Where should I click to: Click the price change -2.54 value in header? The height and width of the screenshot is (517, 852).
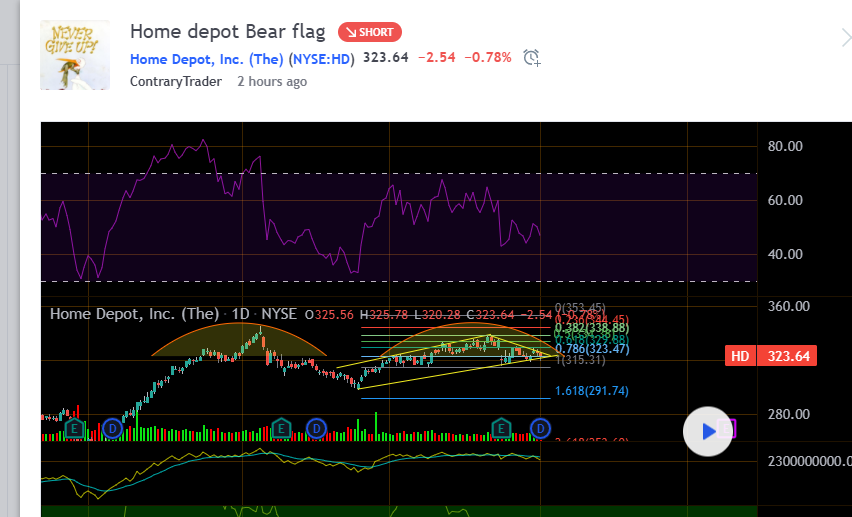tap(436, 58)
